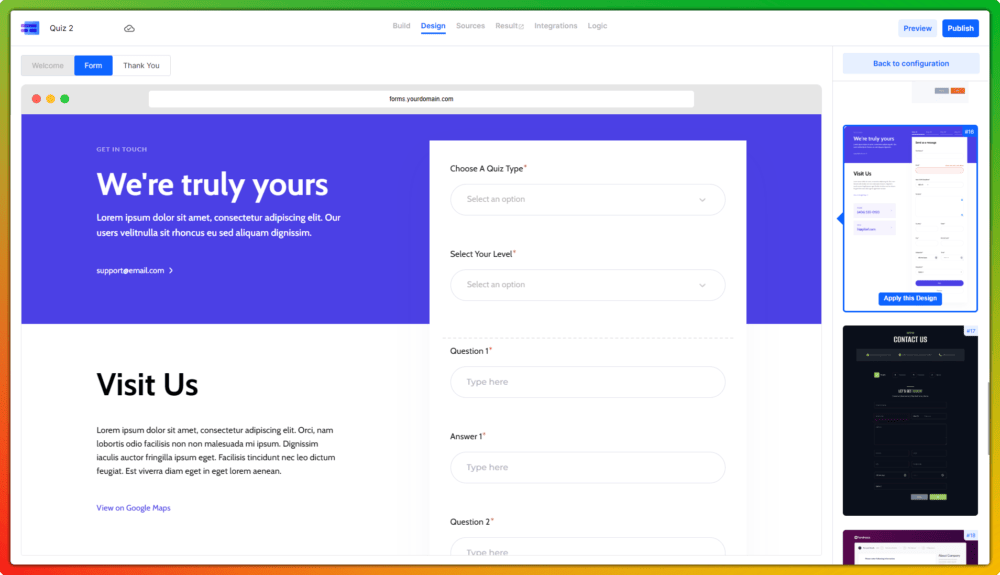1000x575 pixels.
Task: Select the dark Contact Us design thumbnail
Action: [910, 420]
